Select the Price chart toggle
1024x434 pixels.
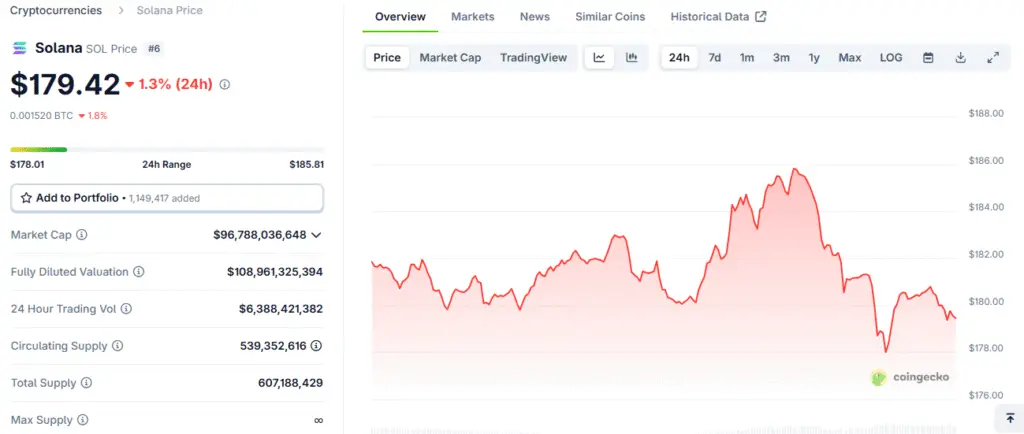point(387,57)
